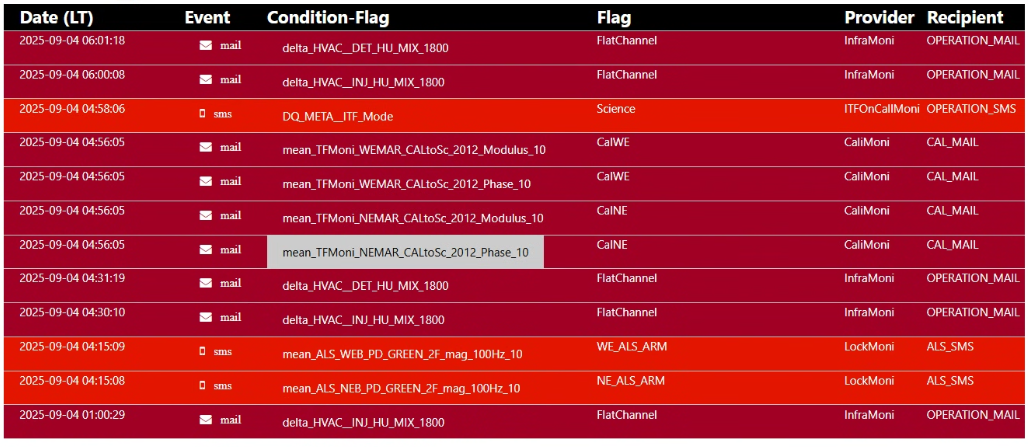Open DQ_META__ITF_Mode condition flag
1028x447 pixels.
338,116
